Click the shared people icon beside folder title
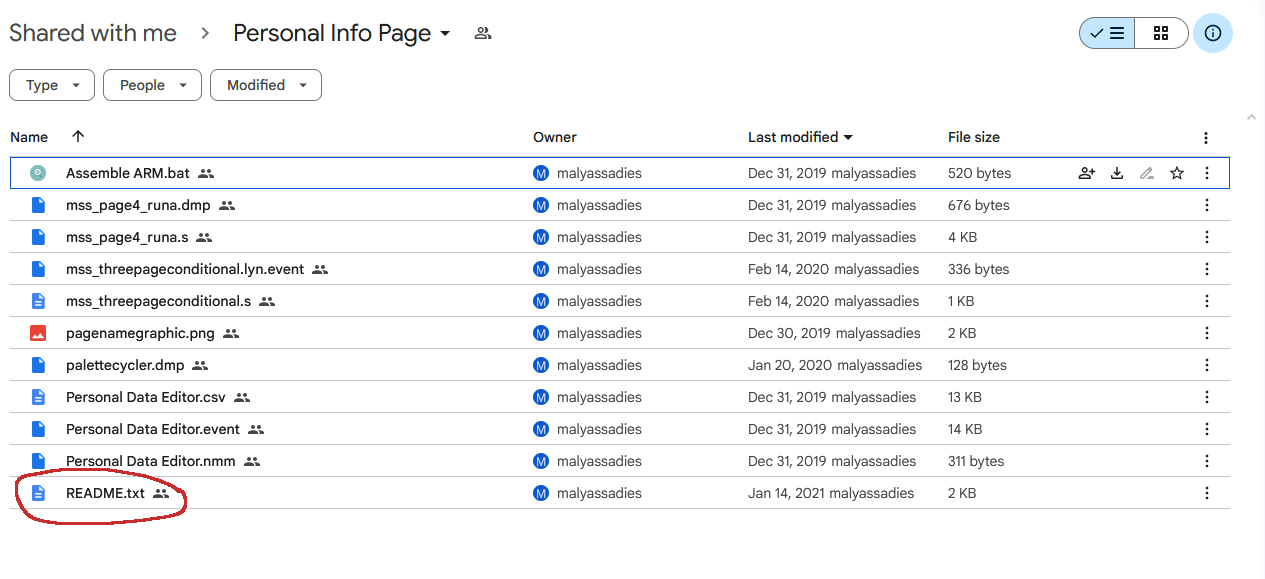Screen dimensions: 1265x579 click(x=483, y=33)
